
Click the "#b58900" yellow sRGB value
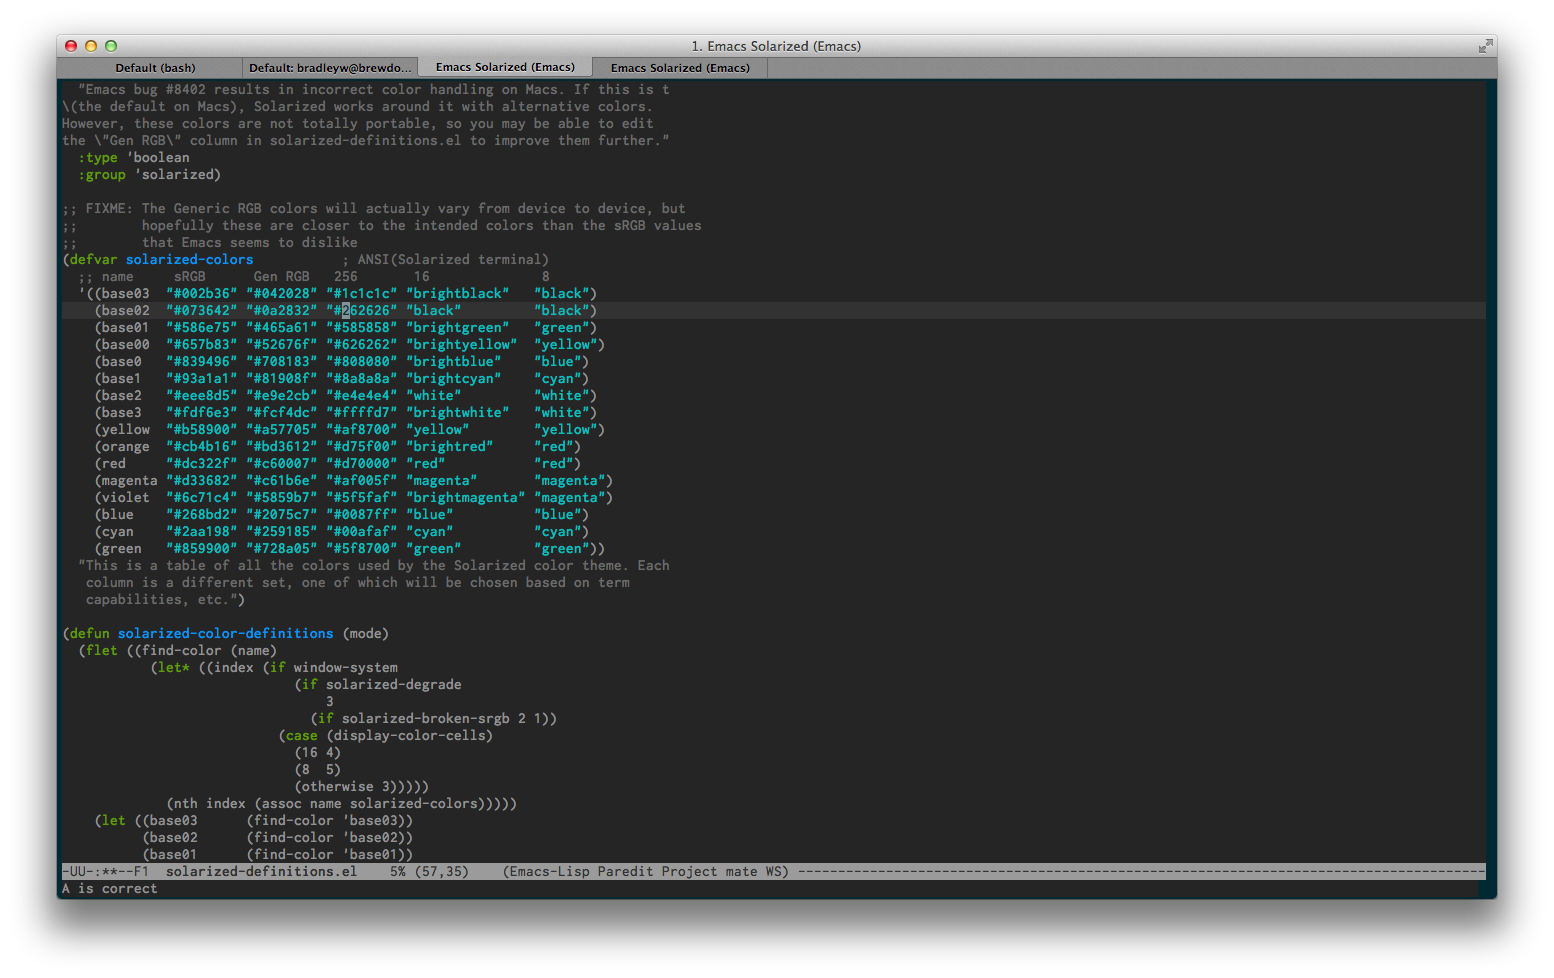[x=202, y=430]
